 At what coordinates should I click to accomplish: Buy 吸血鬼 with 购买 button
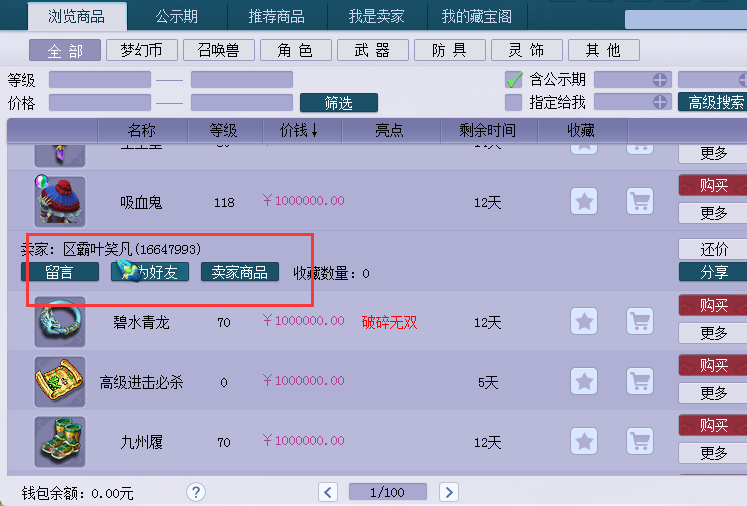click(x=713, y=185)
